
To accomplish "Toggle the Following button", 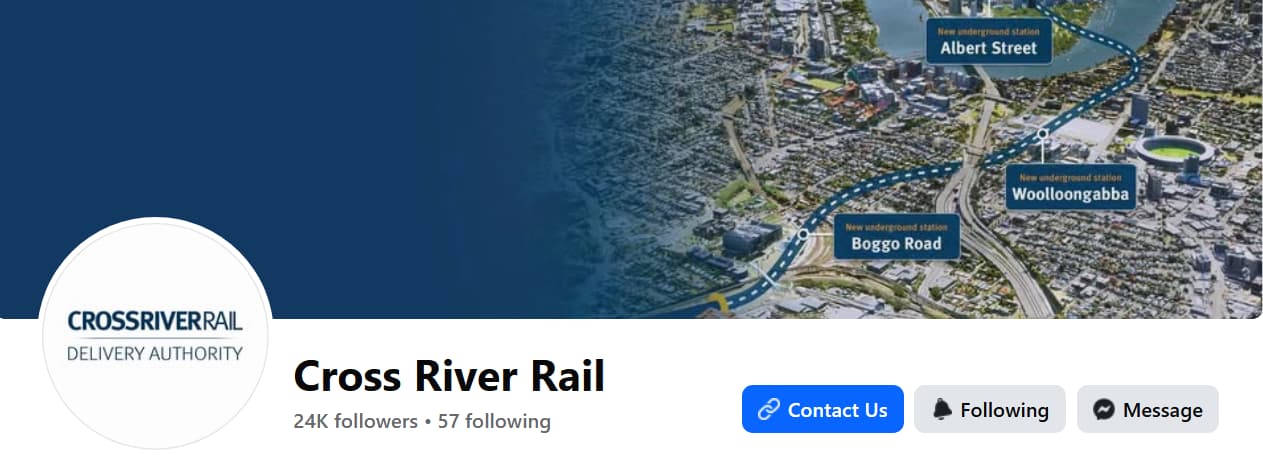I will (x=990, y=409).
